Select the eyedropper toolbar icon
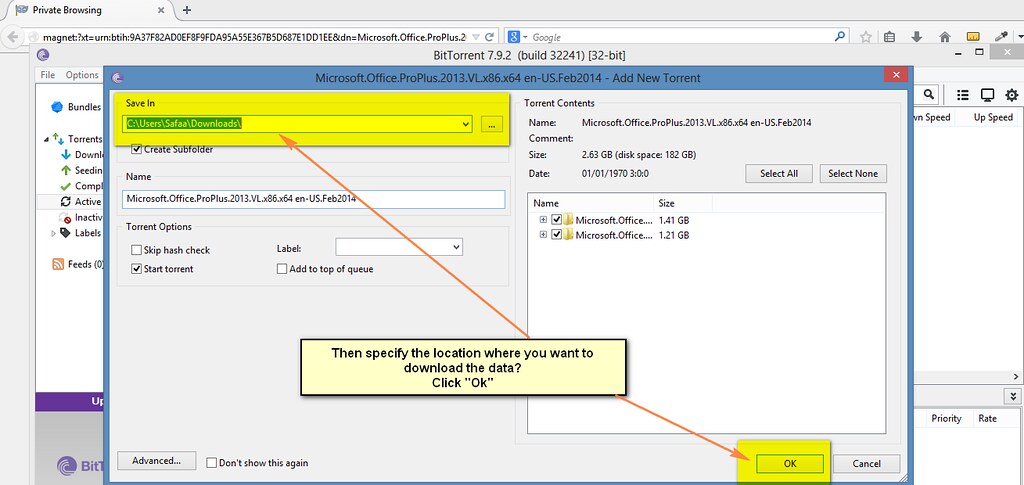The width and height of the screenshot is (1024, 485). (1000, 37)
